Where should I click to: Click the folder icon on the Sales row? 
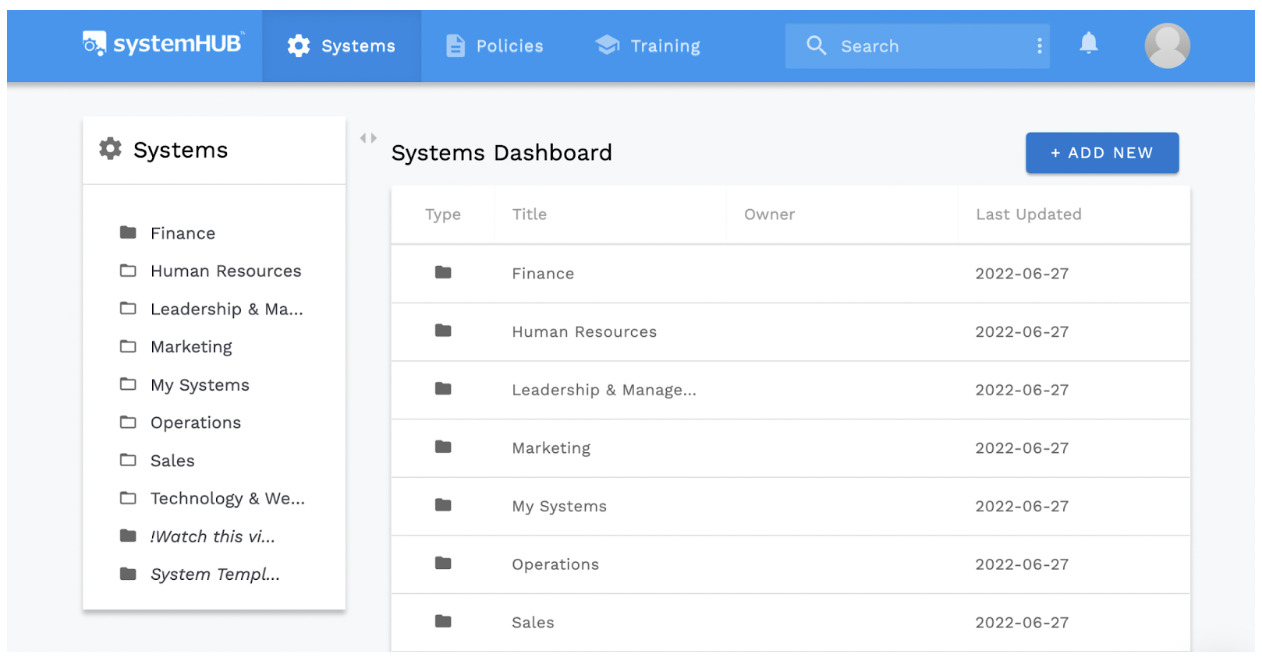[443, 622]
